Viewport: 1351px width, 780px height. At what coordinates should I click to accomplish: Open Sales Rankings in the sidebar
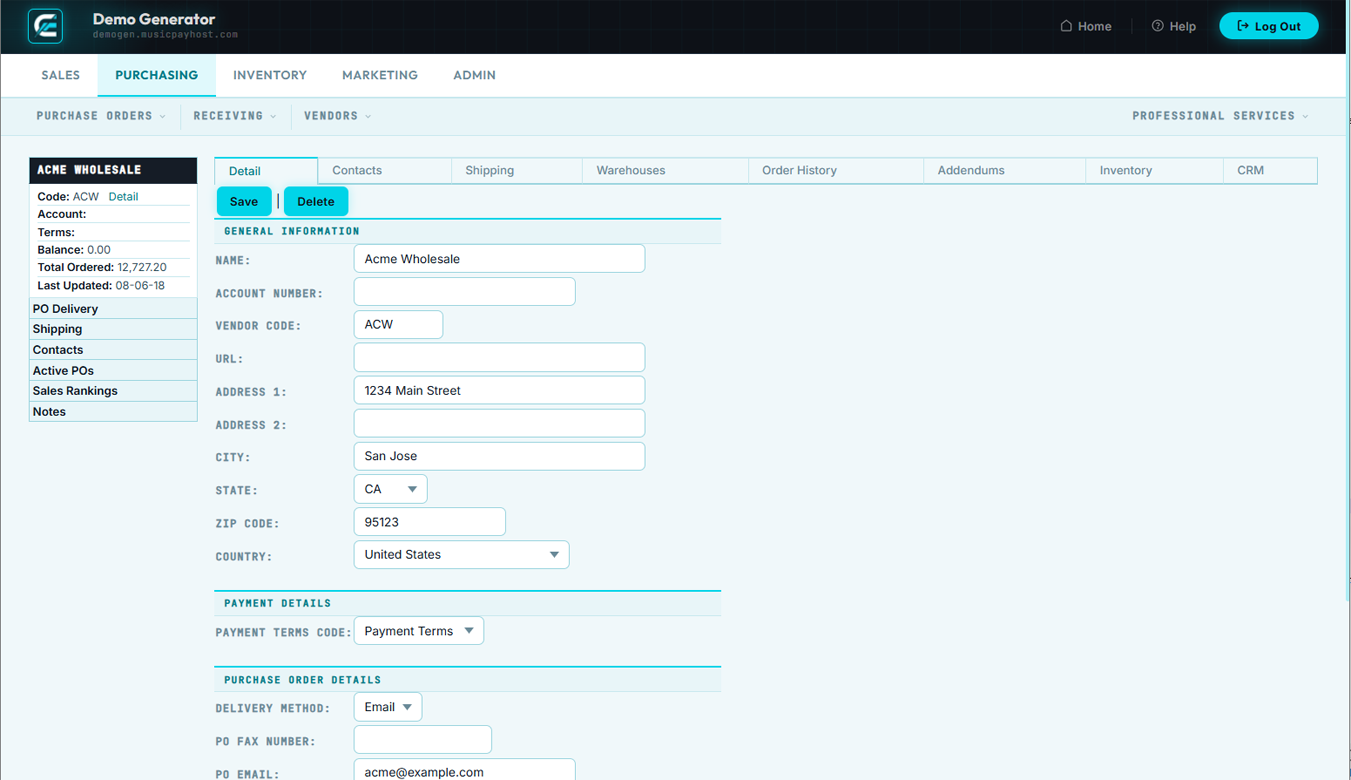(113, 391)
